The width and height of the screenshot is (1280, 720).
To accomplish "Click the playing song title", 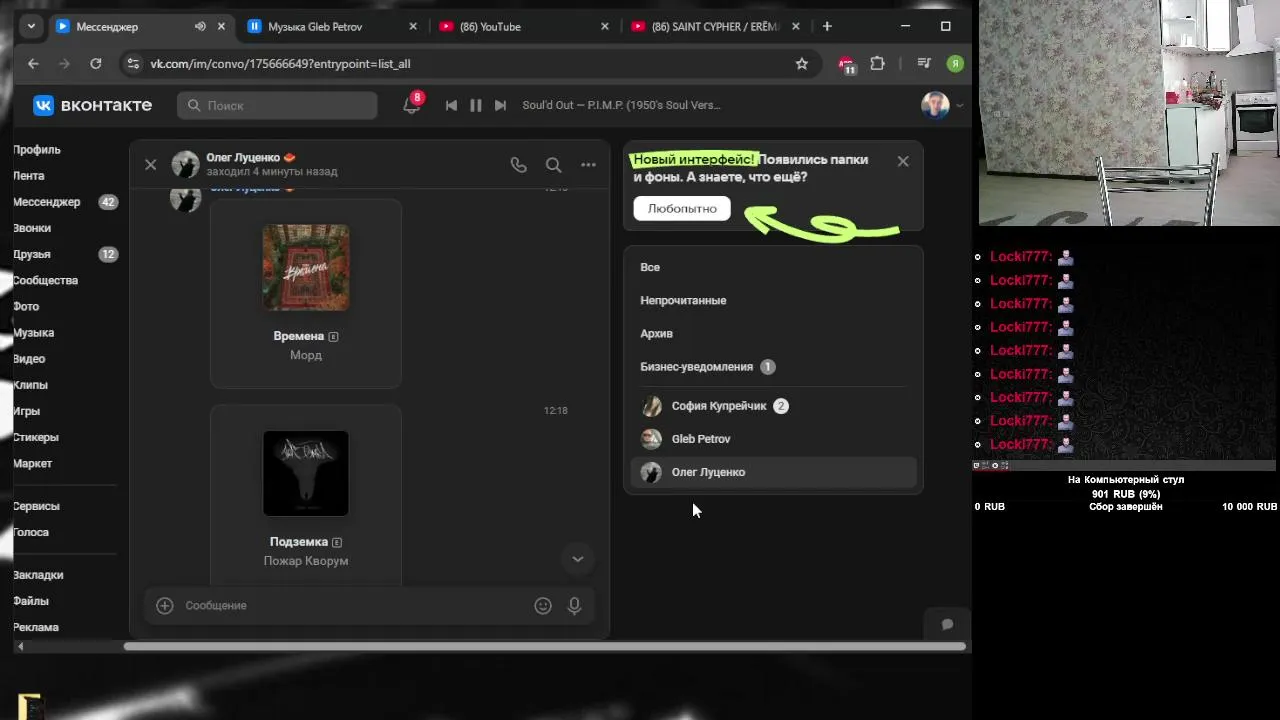I will coord(621,105).
